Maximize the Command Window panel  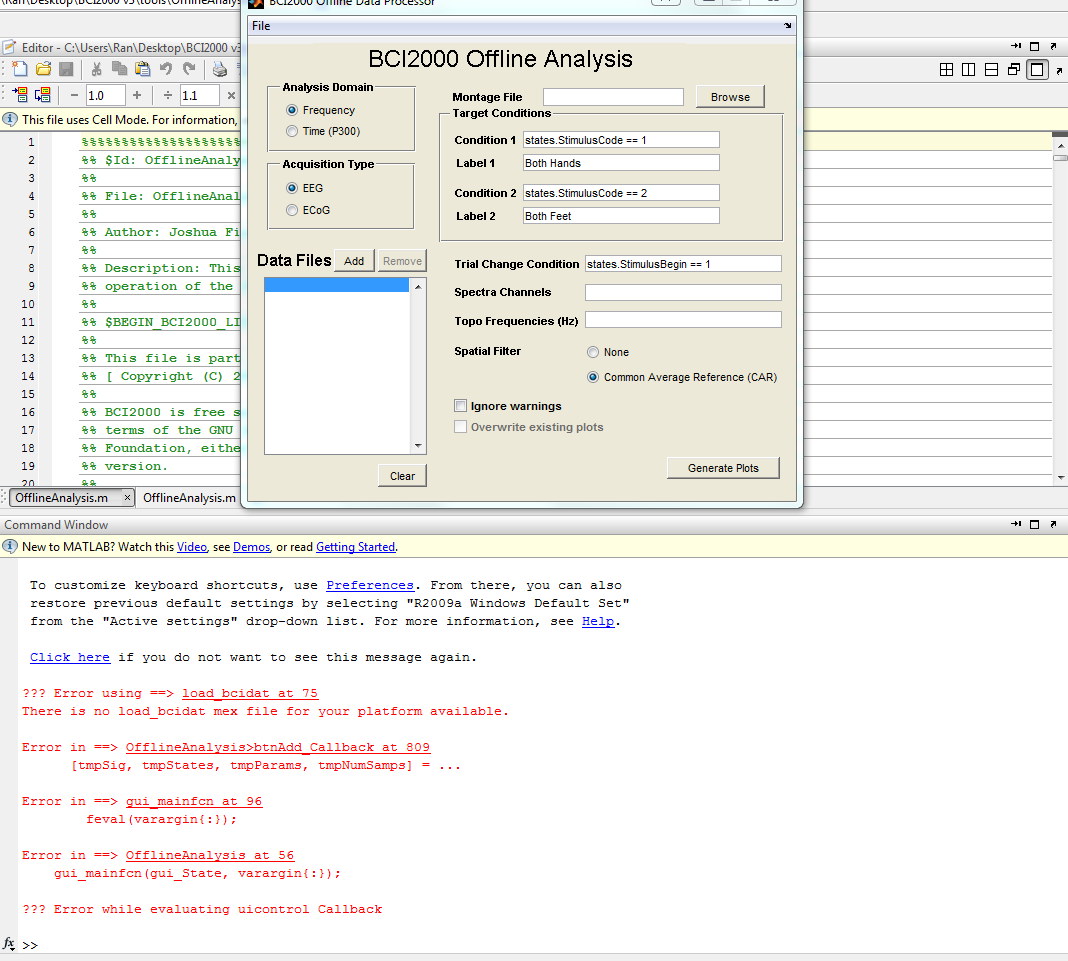1035,524
